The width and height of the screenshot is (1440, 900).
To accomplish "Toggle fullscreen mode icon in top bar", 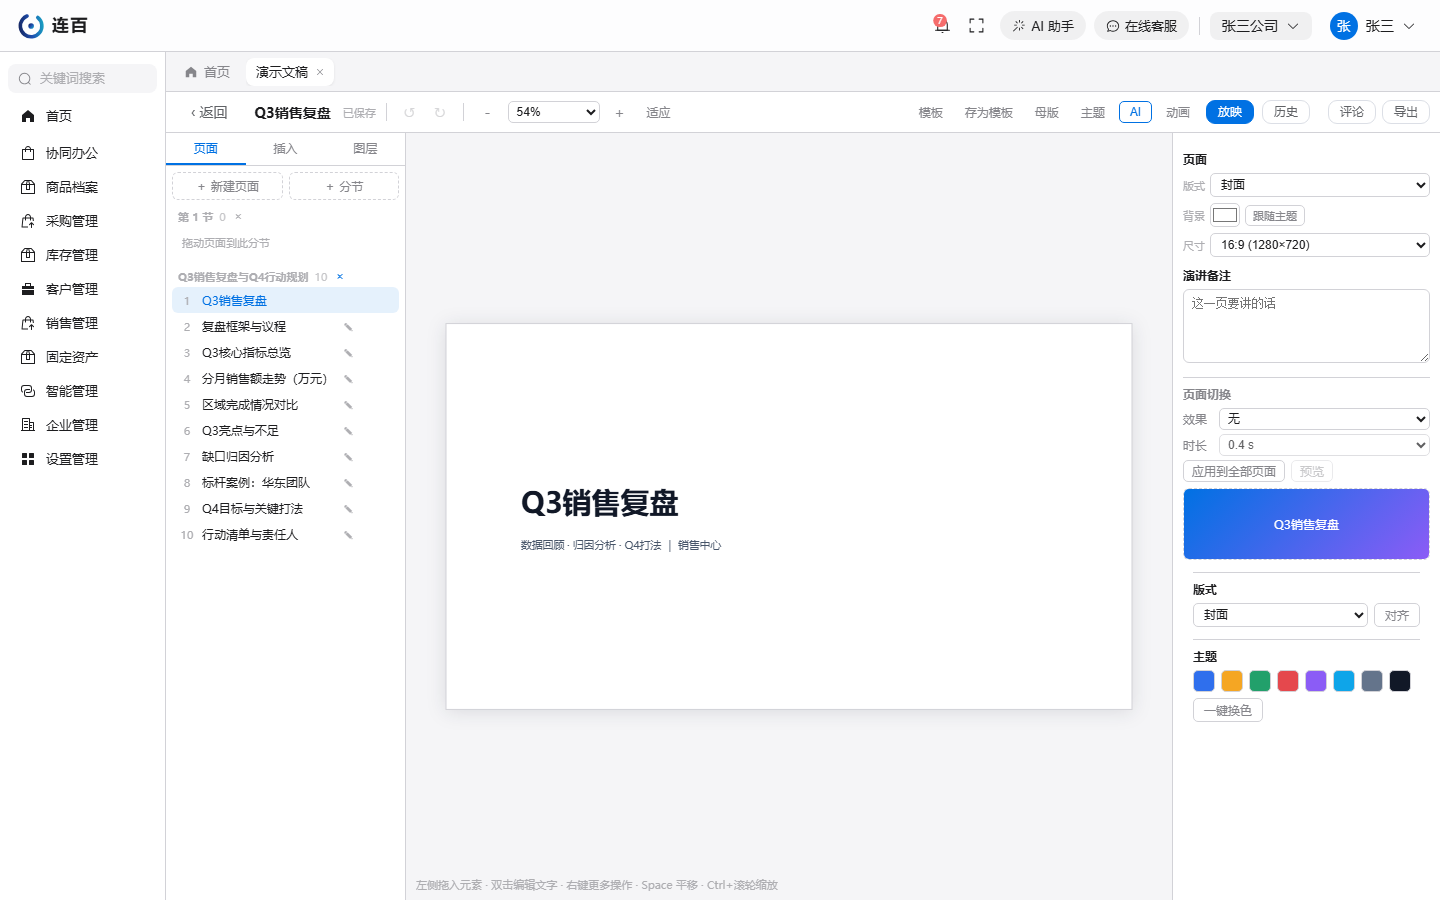I will [977, 26].
